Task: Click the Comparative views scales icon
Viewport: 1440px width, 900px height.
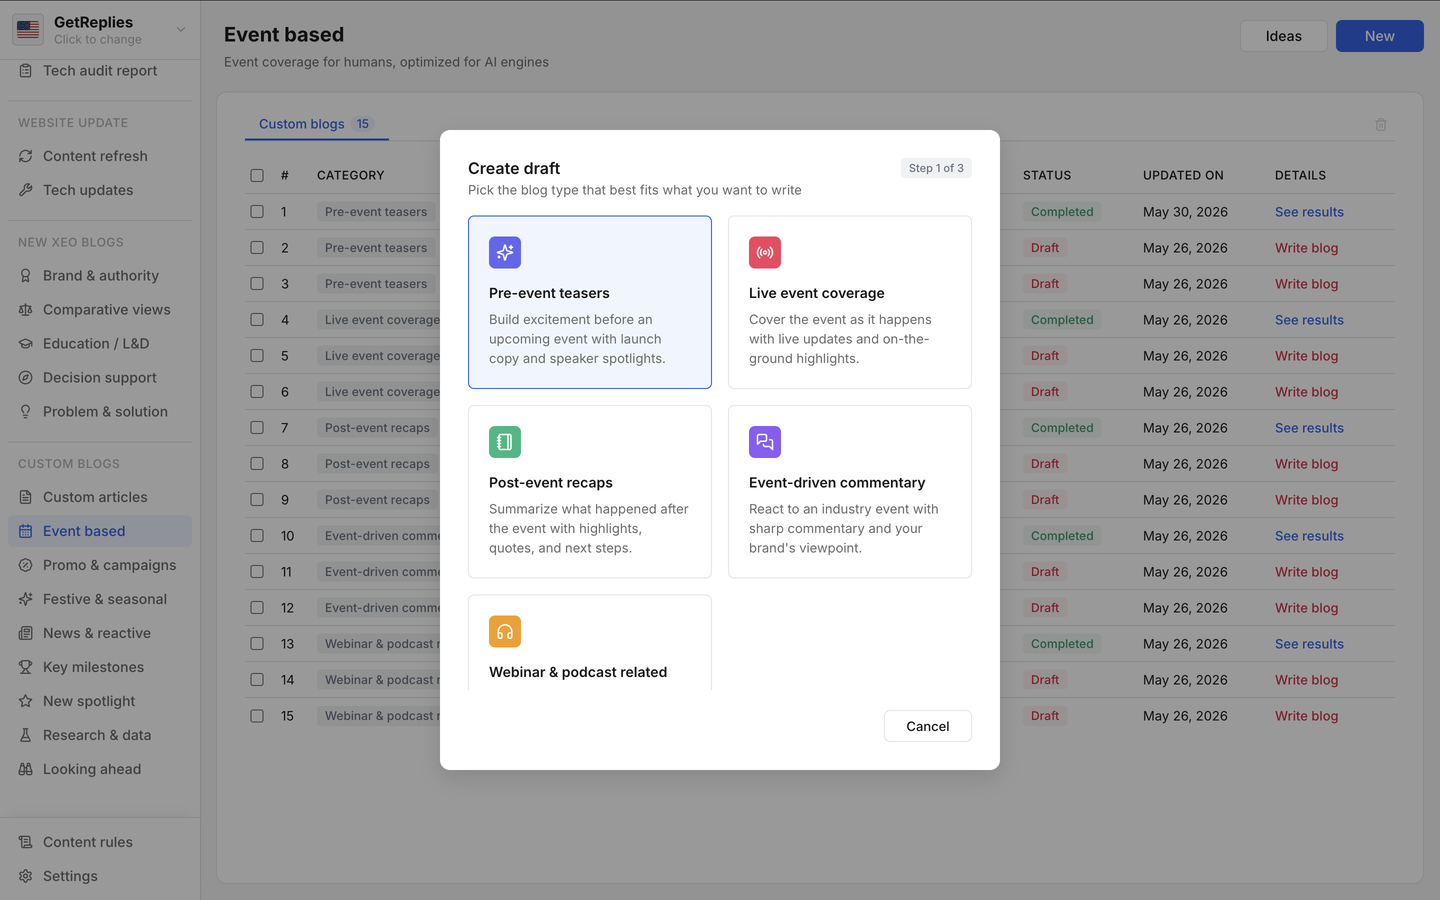Action: [x=26, y=310]
